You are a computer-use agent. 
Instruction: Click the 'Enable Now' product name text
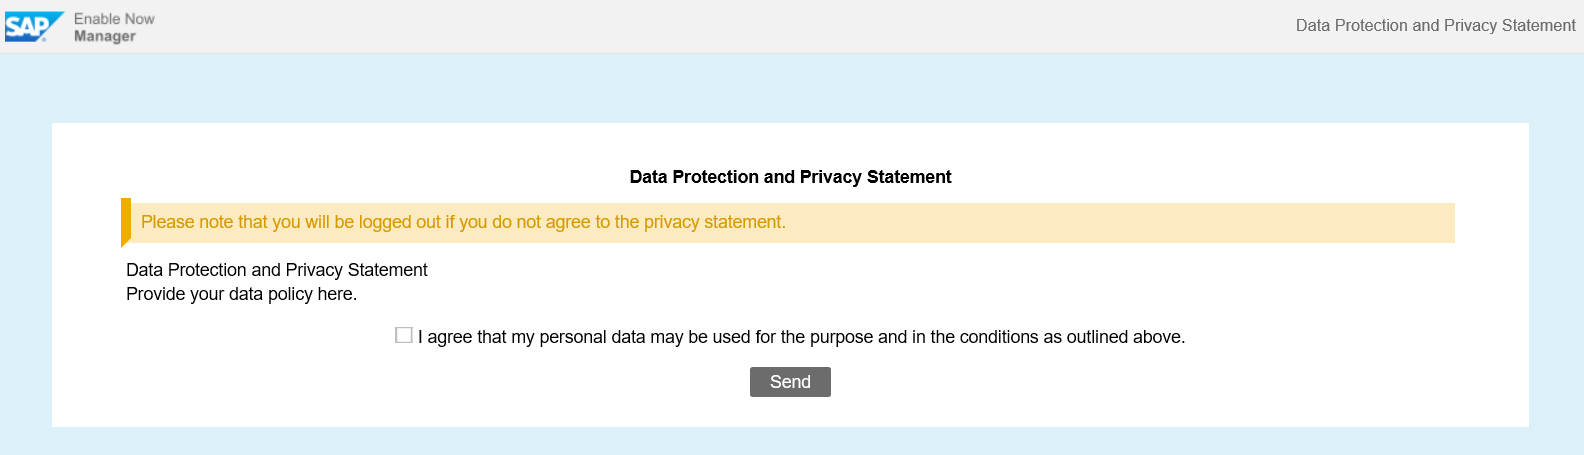[114, 19]
